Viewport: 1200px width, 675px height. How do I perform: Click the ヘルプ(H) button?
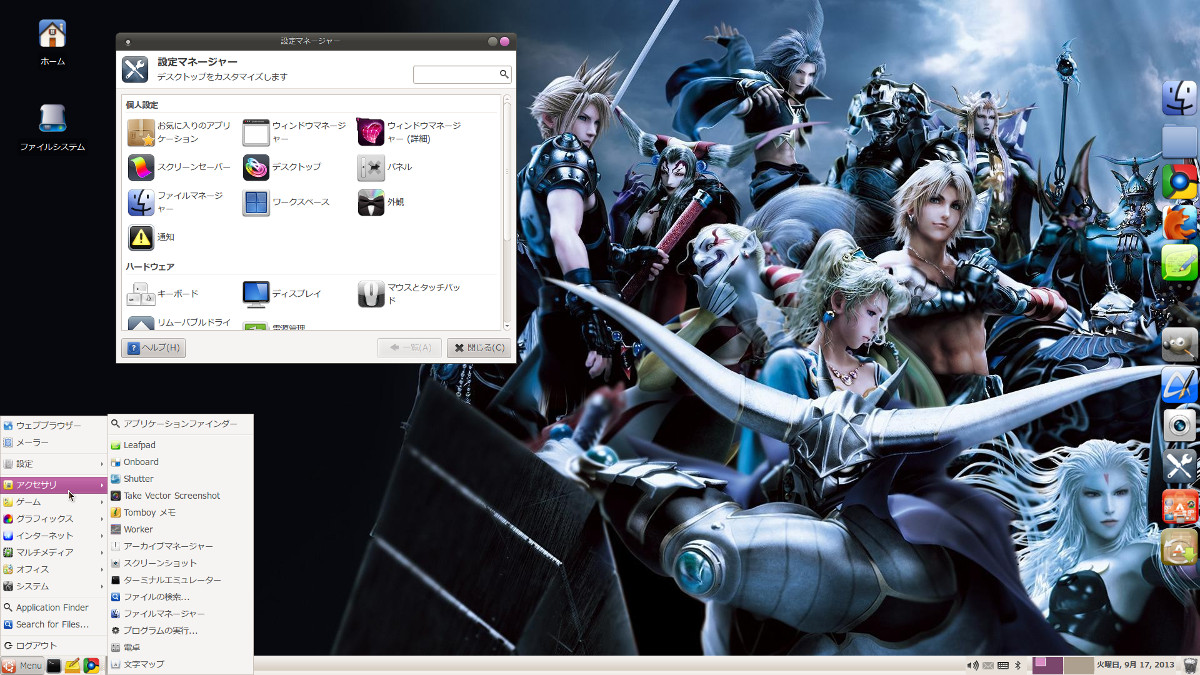pyautogui.click(x=153, y=348)
